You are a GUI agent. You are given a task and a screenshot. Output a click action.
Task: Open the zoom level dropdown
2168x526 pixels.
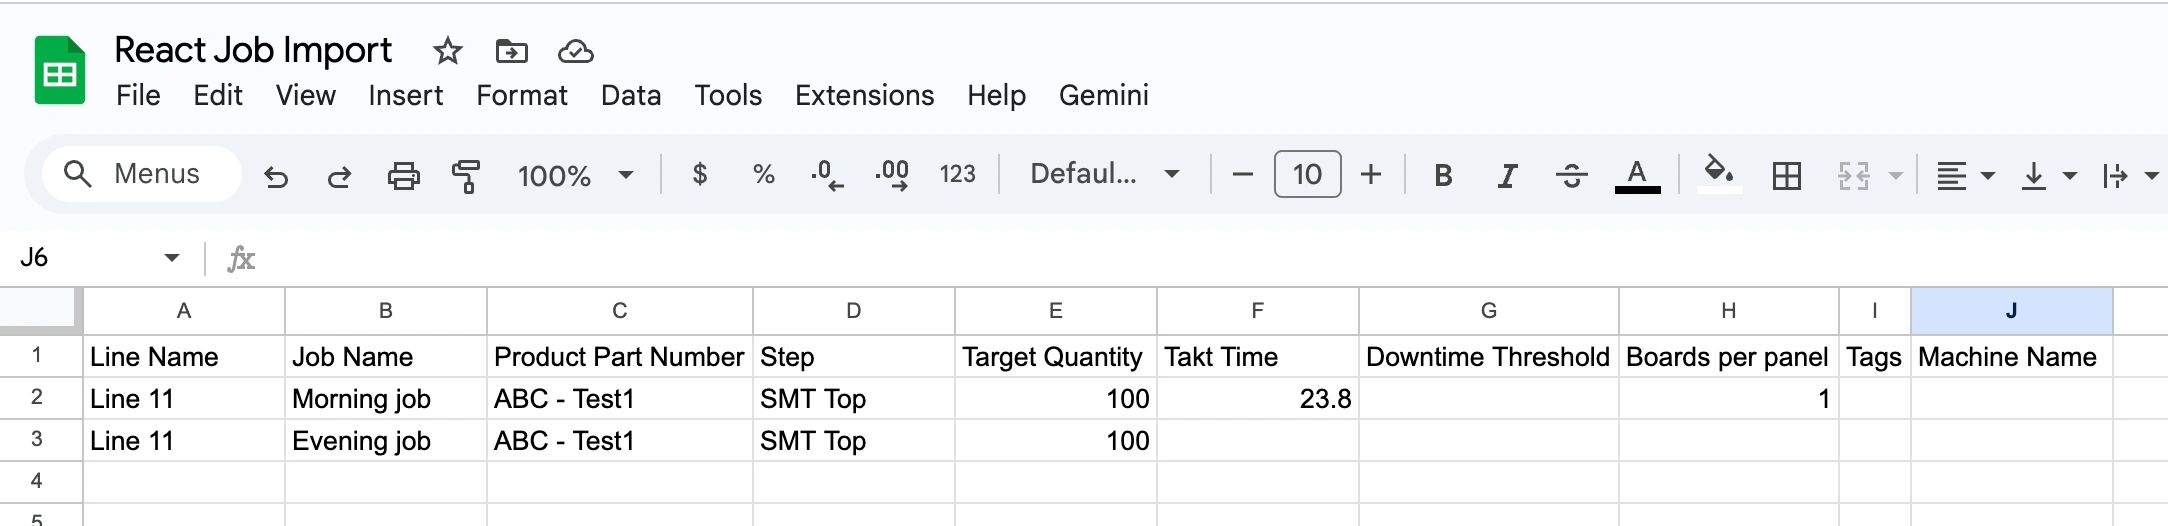point(575,176)
